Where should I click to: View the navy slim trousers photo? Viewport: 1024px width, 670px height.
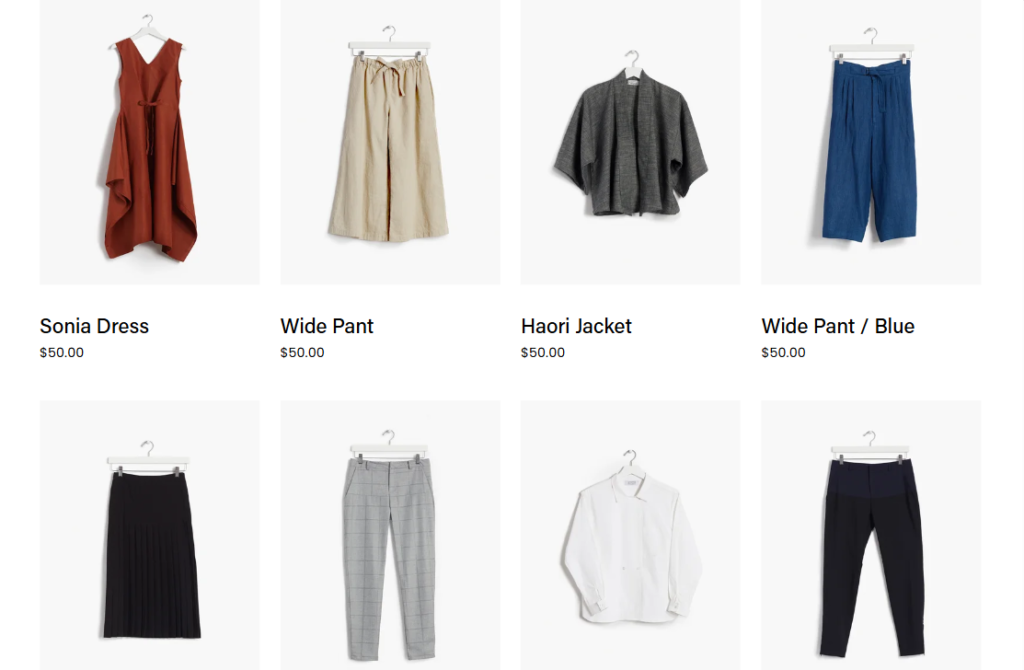pyautogui.click(x=871, y=535)
